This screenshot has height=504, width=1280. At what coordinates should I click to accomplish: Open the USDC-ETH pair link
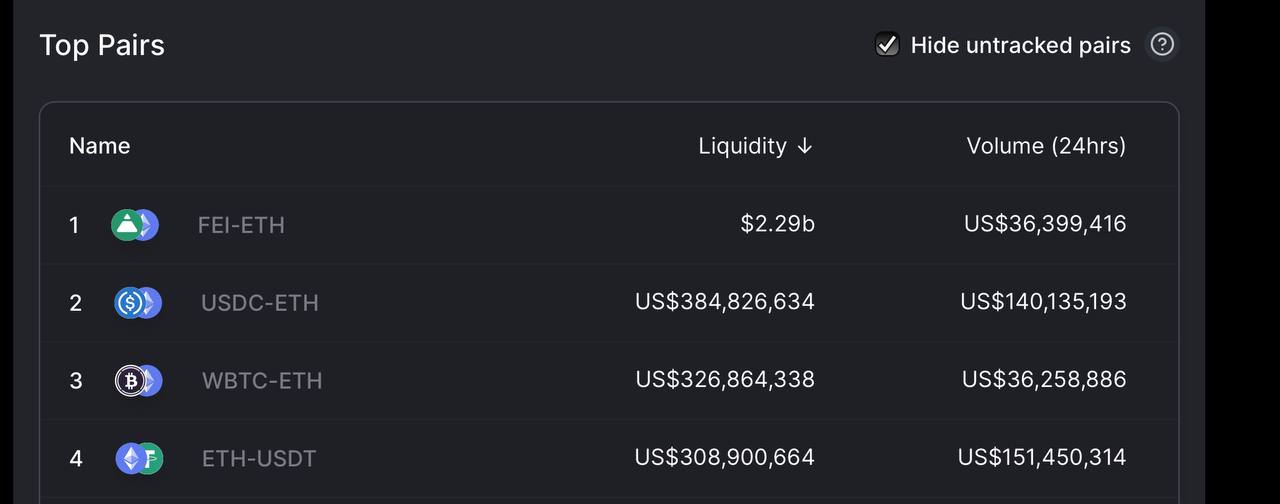tap(260, 303)
